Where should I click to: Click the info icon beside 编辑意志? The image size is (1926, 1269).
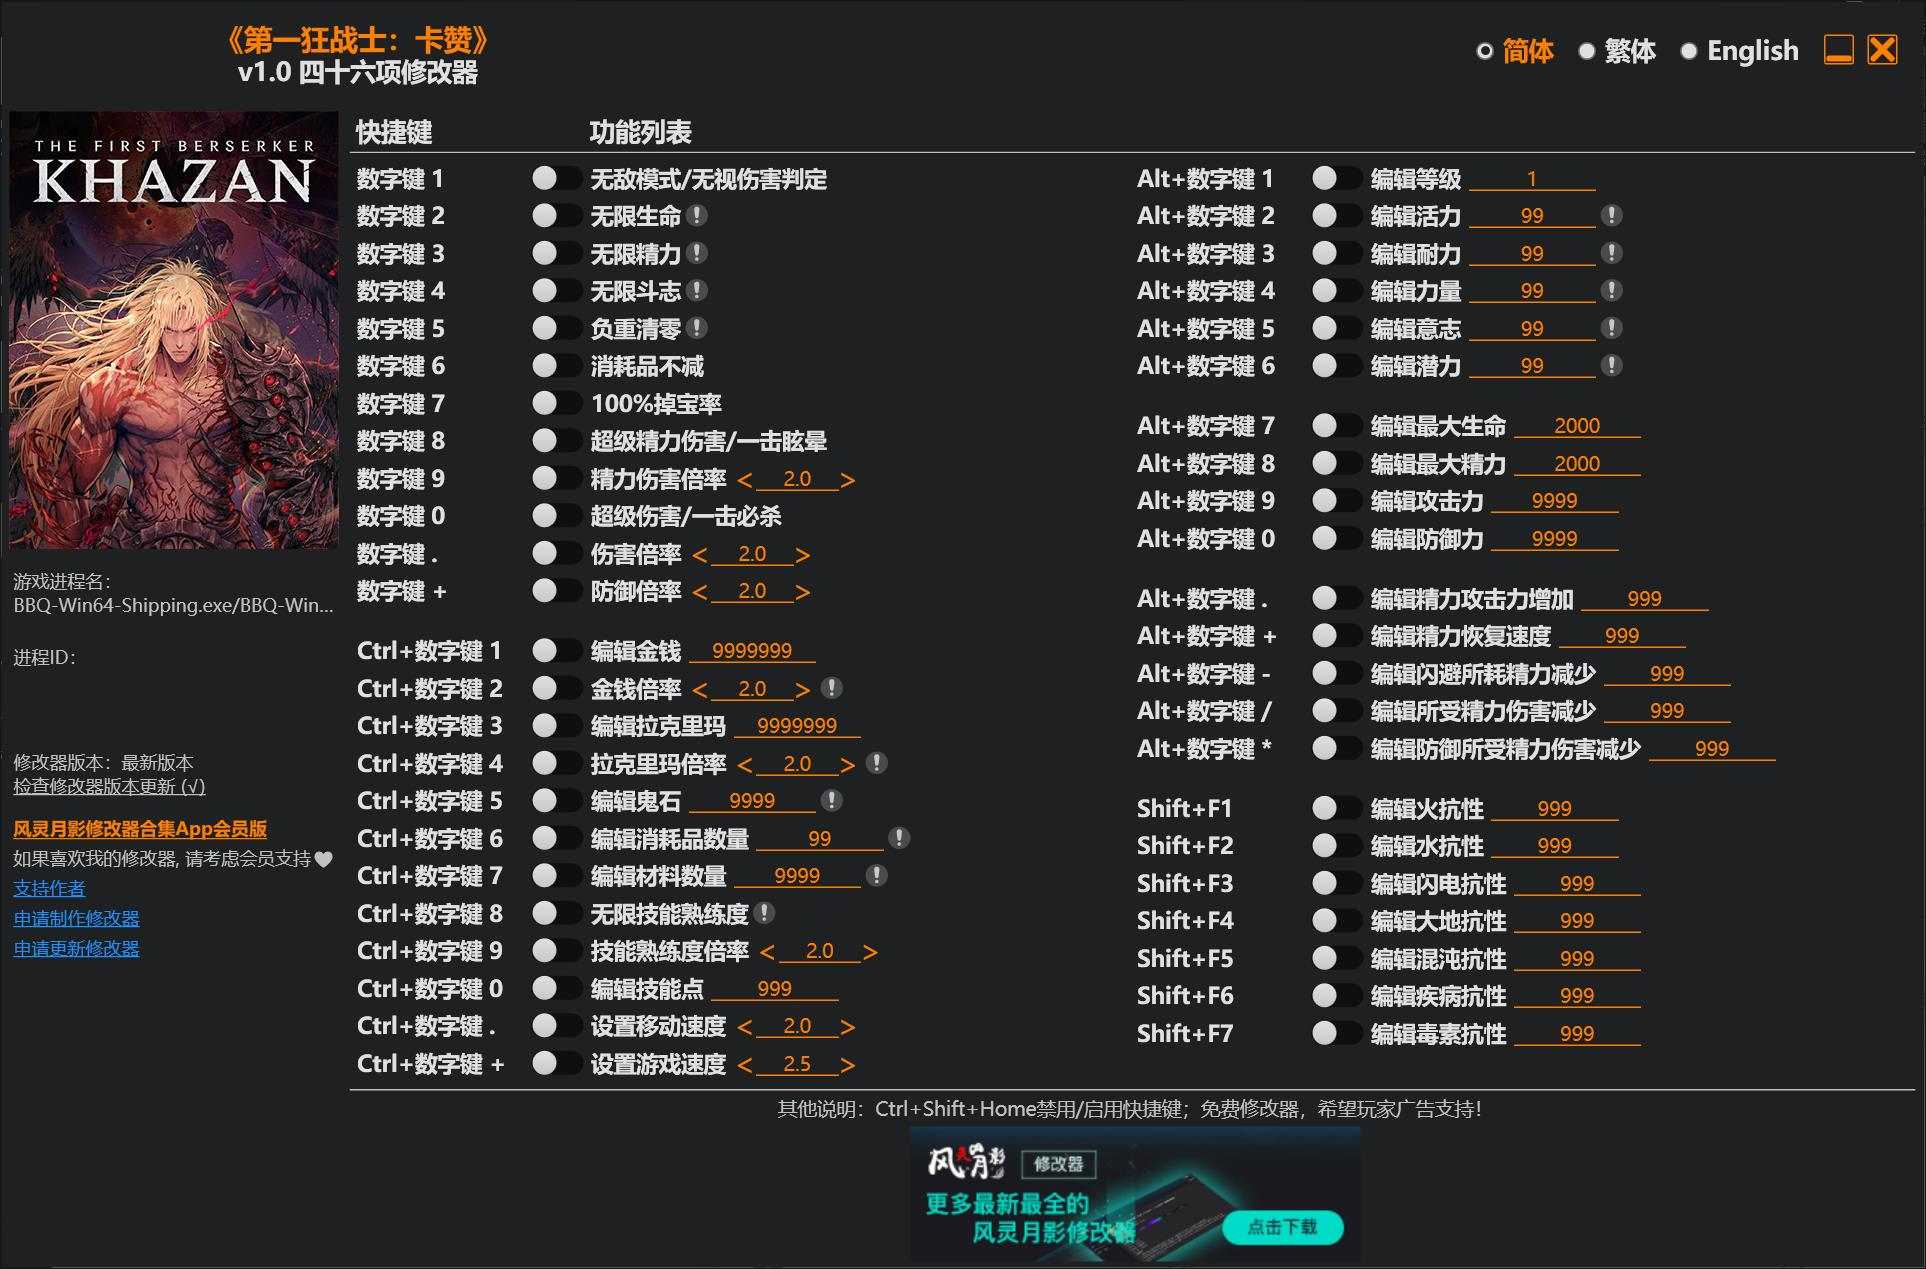pos(1611,328)
